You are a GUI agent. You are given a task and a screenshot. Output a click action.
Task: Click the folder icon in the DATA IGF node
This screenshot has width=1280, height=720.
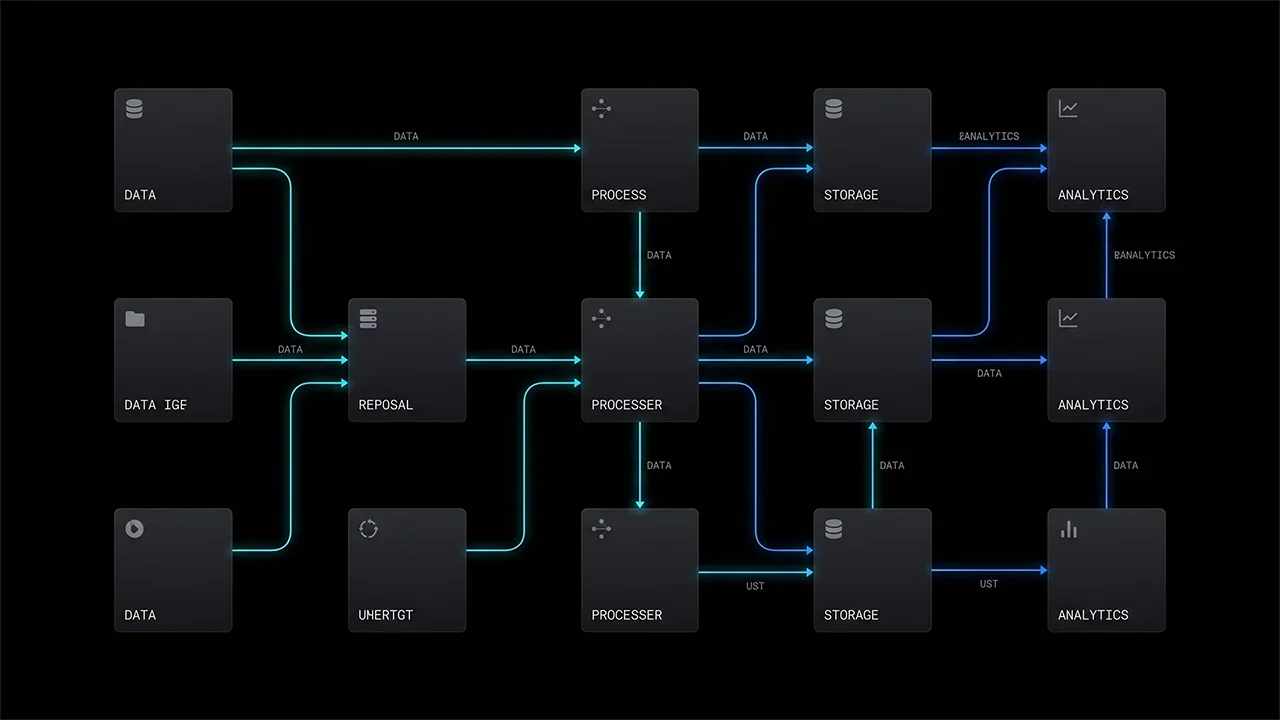click(x=134, y=319)
